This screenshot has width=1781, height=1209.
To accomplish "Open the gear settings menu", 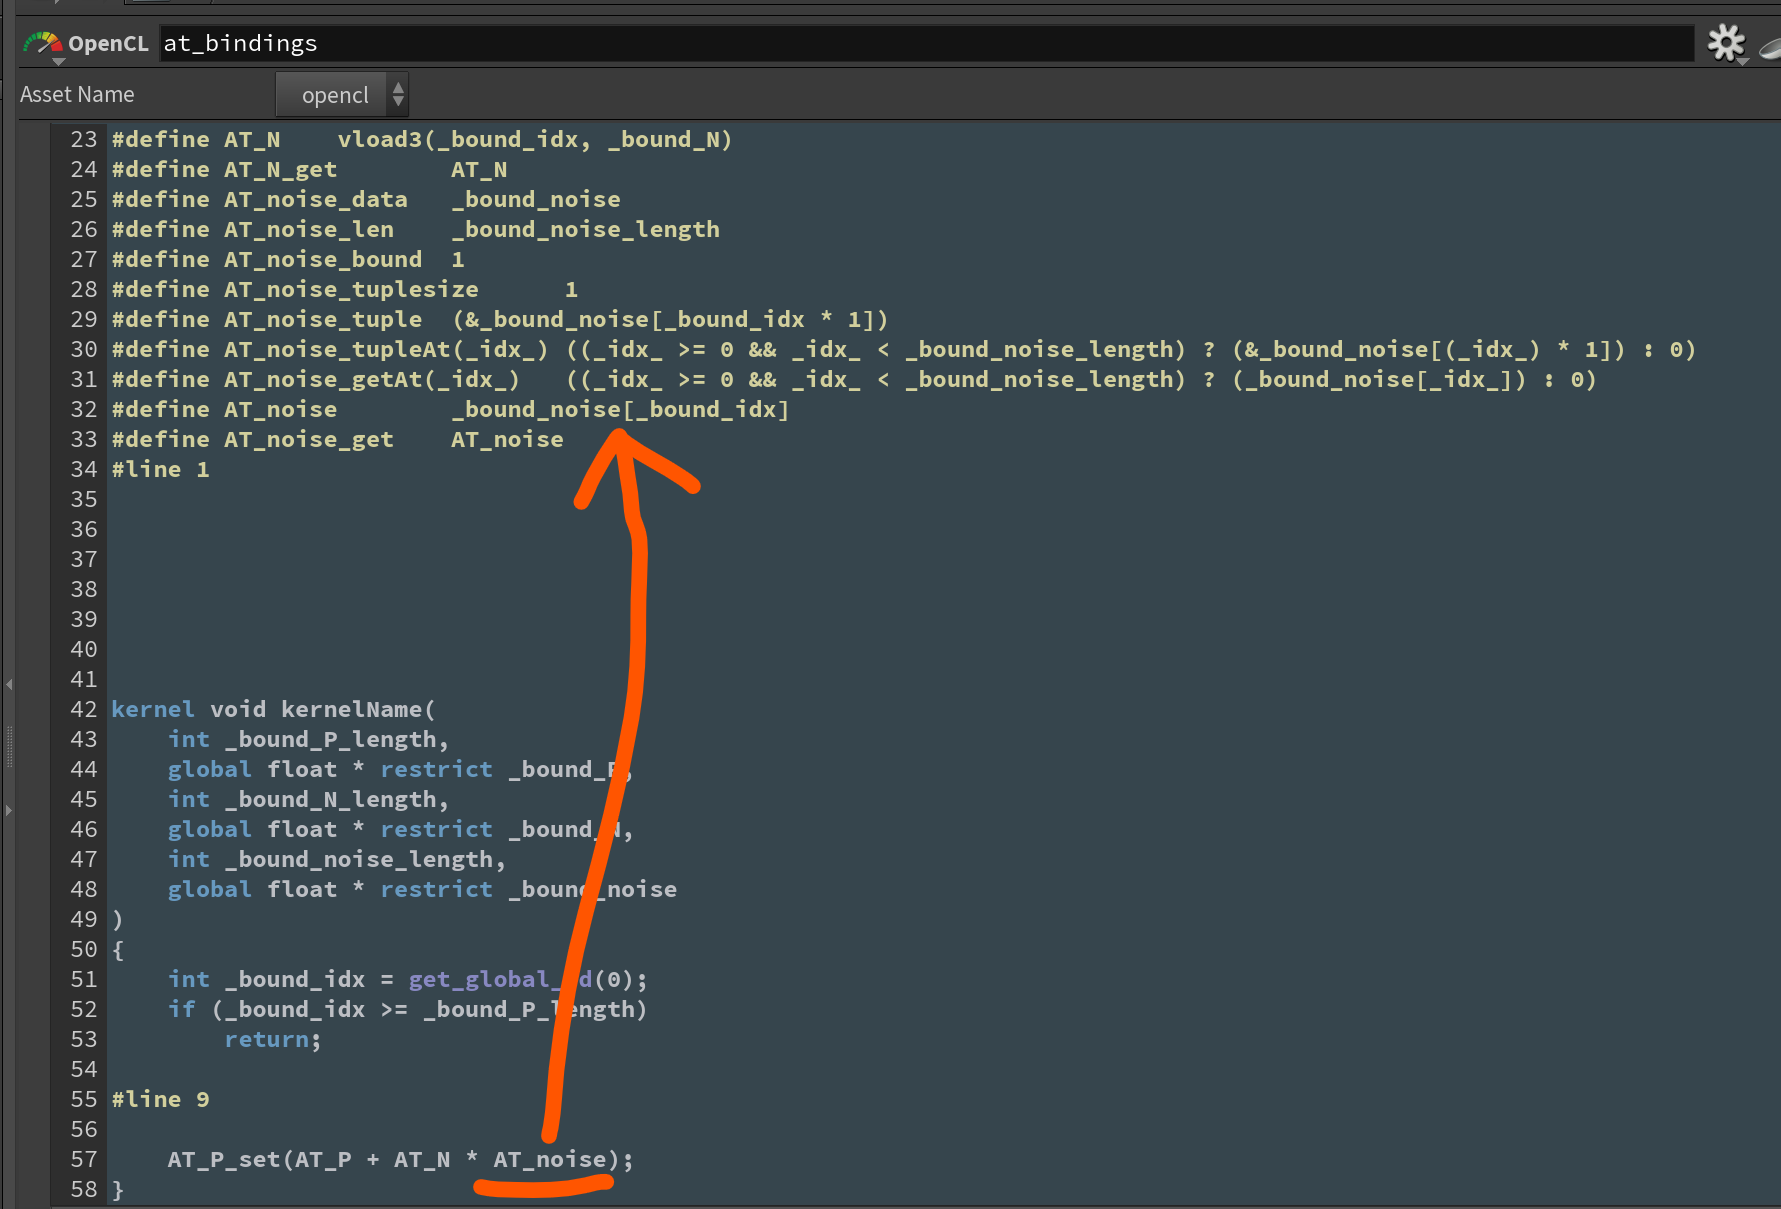I will coord(1725,43).
